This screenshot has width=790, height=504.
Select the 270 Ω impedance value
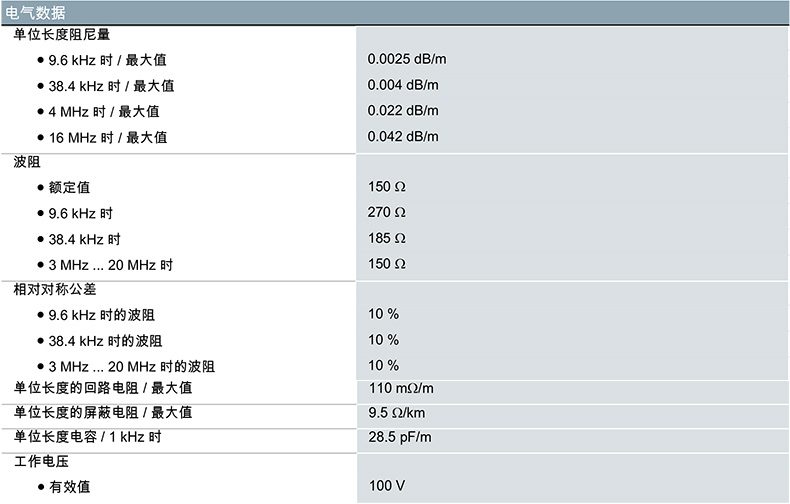(387, 213)
